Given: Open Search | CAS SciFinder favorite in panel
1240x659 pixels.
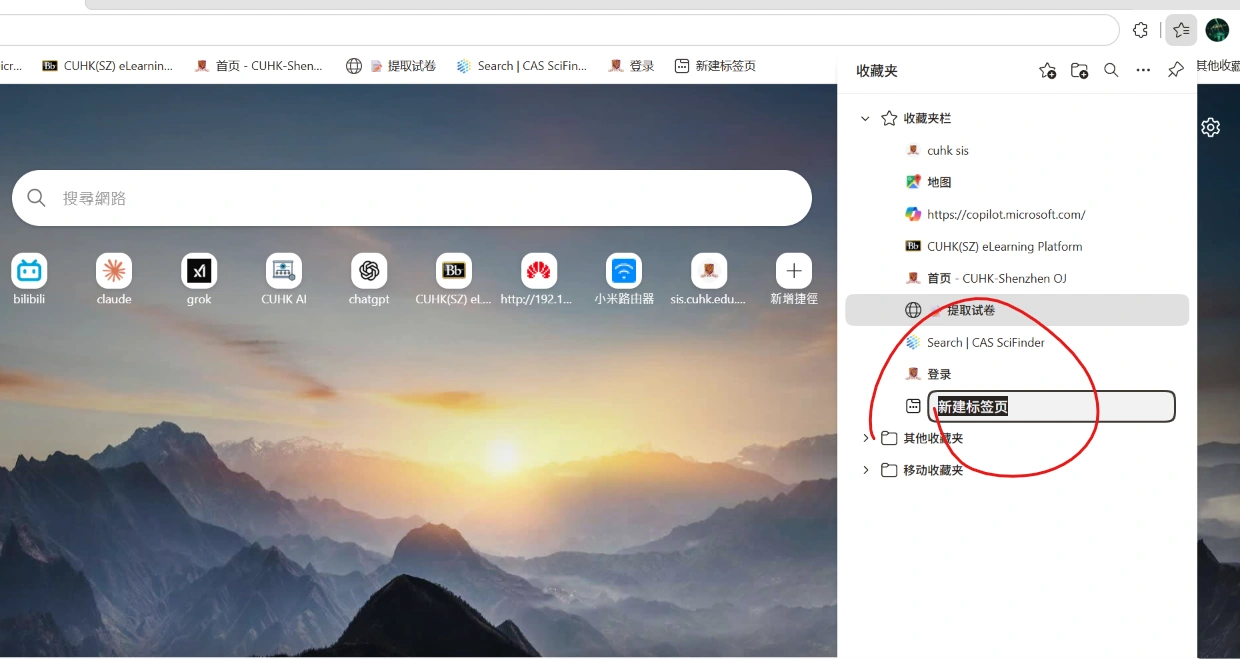Looking at the screenshot, I should 1017,342.
